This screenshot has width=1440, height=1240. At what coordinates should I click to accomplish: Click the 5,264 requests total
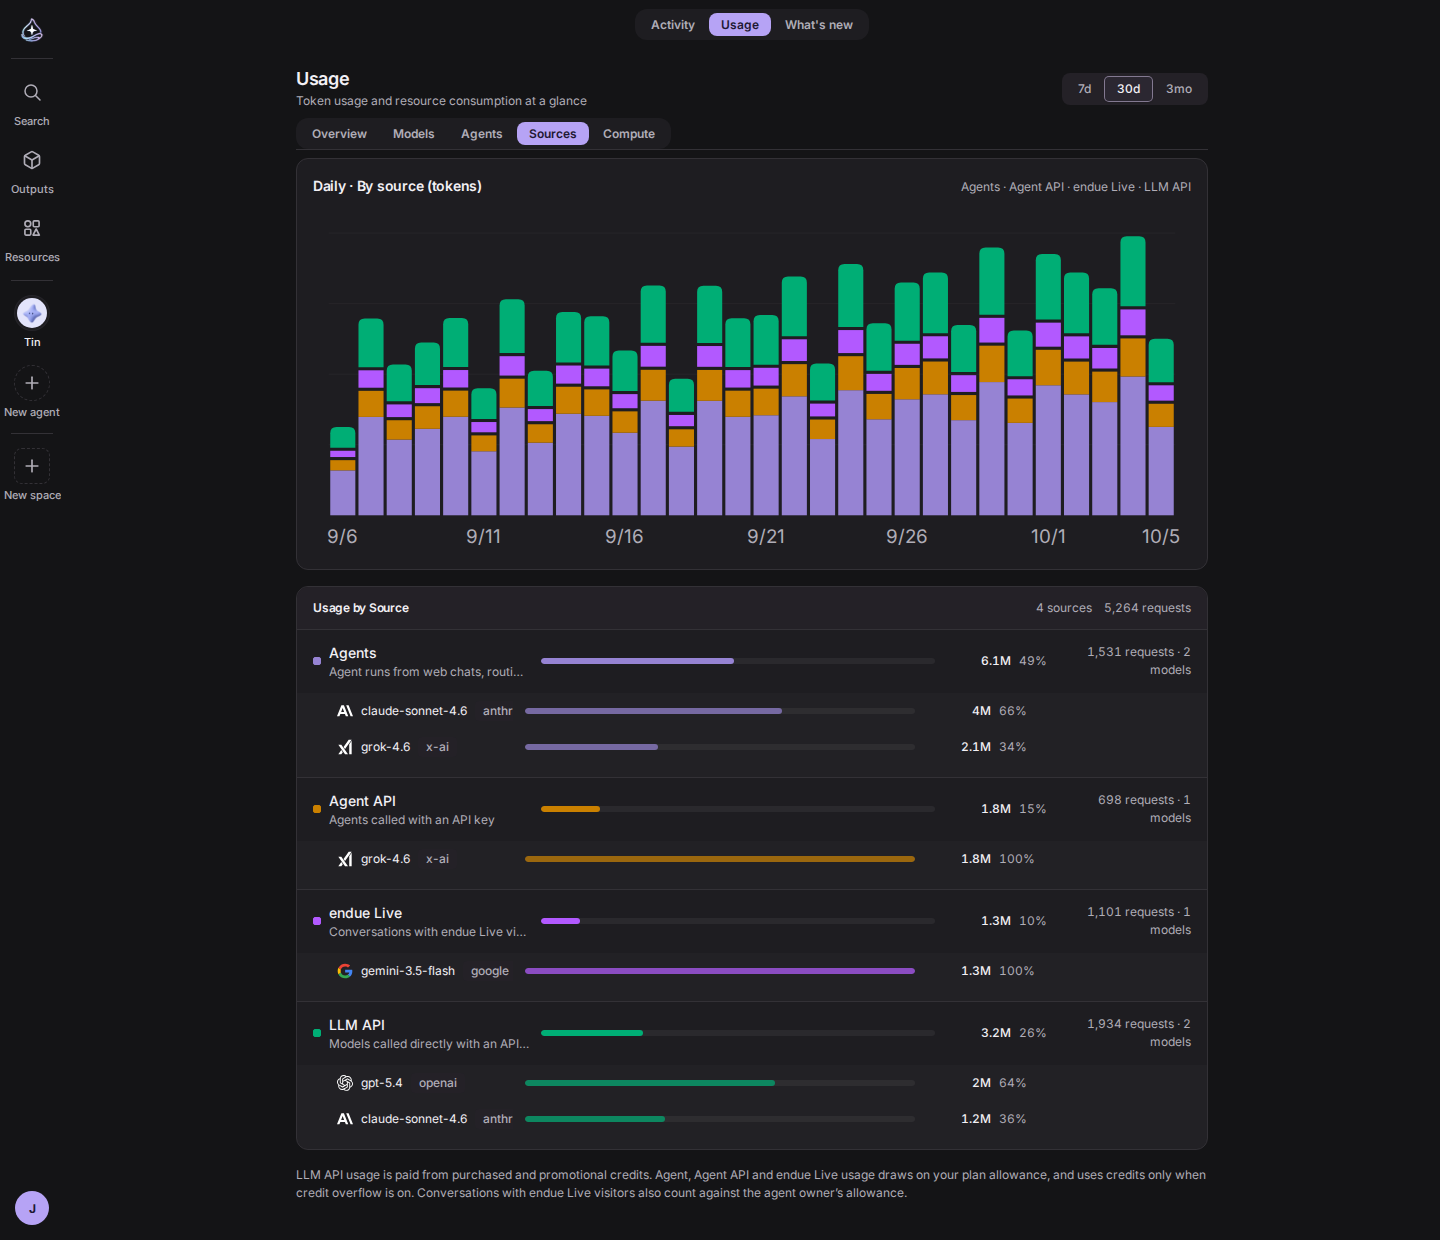(1147, 608)
